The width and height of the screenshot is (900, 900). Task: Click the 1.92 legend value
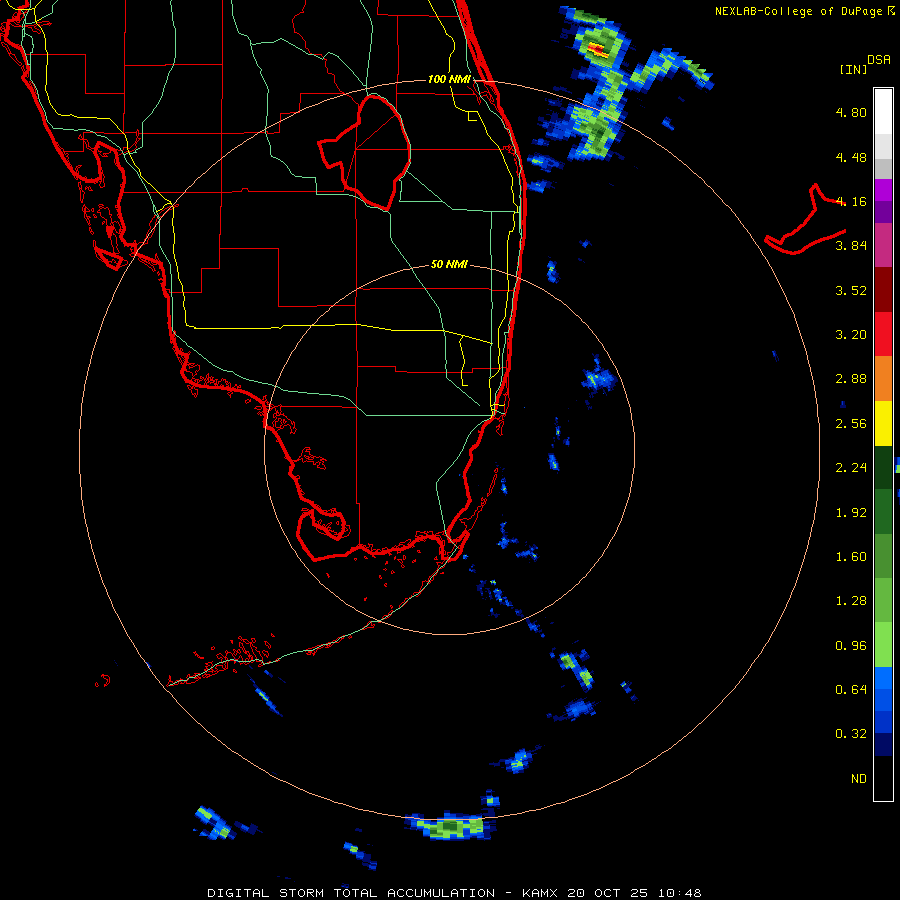pyautogui.click(x=851, y=513)
